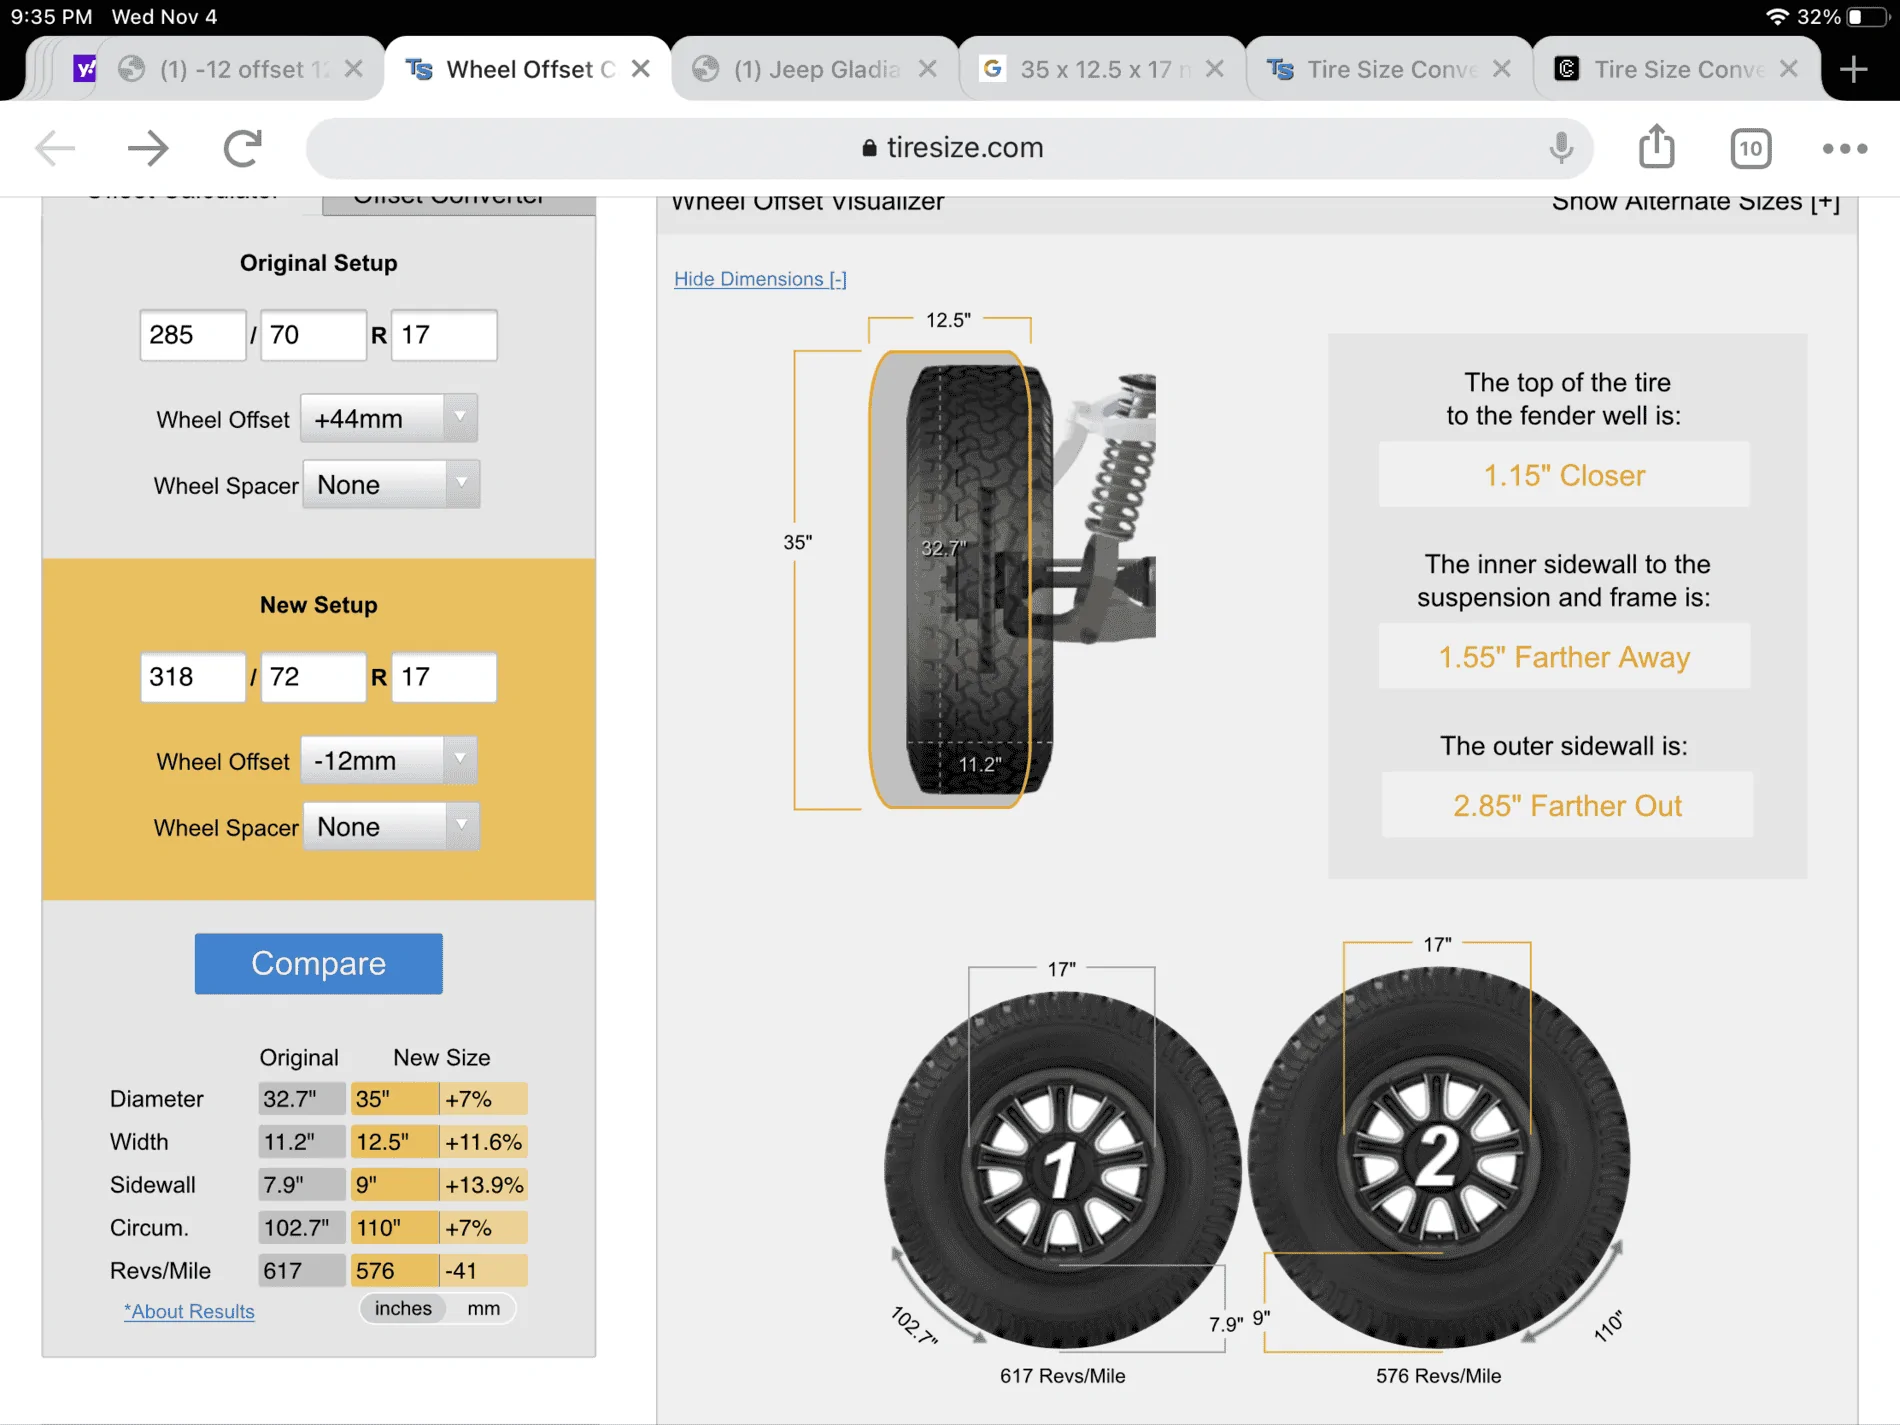Open the tab switcher showing 10 tabs
This screenshot has height=1425, width=1900.
(1750, 148)
